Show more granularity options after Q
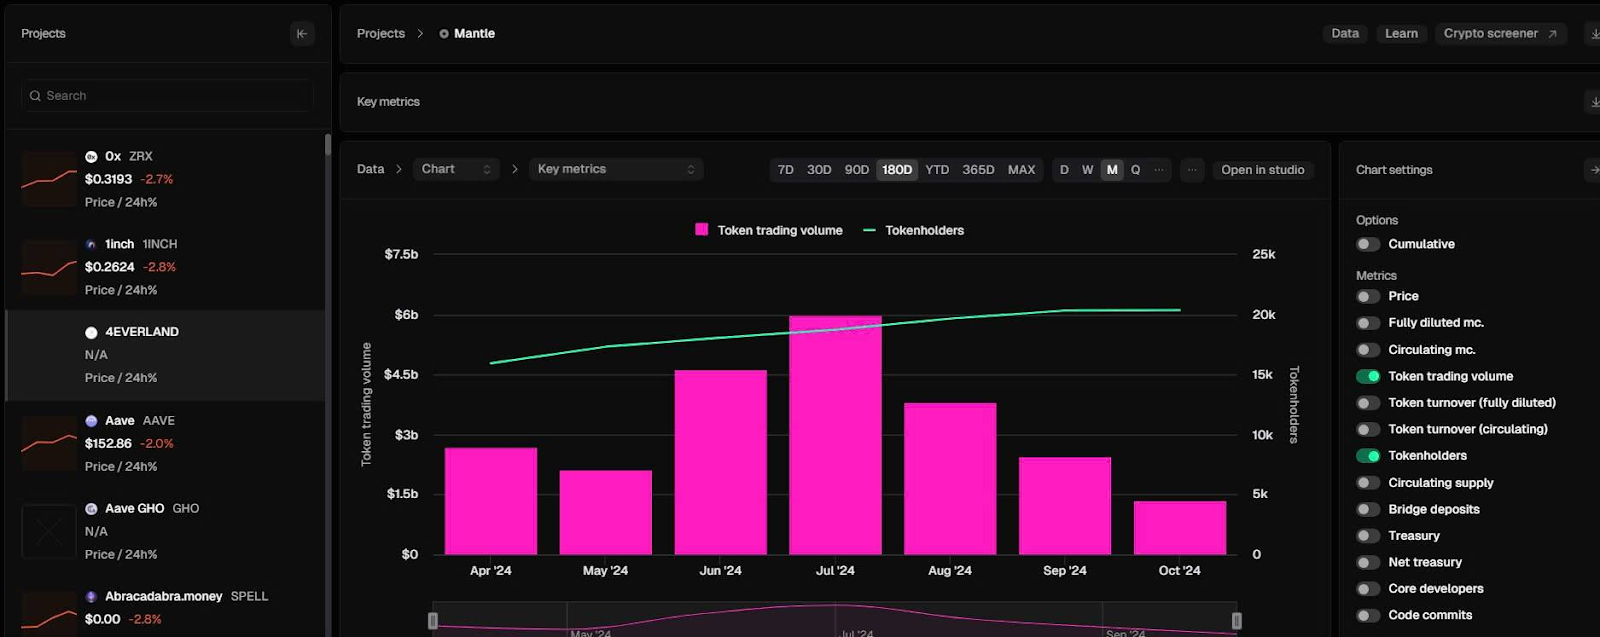 pos(1159,170)
